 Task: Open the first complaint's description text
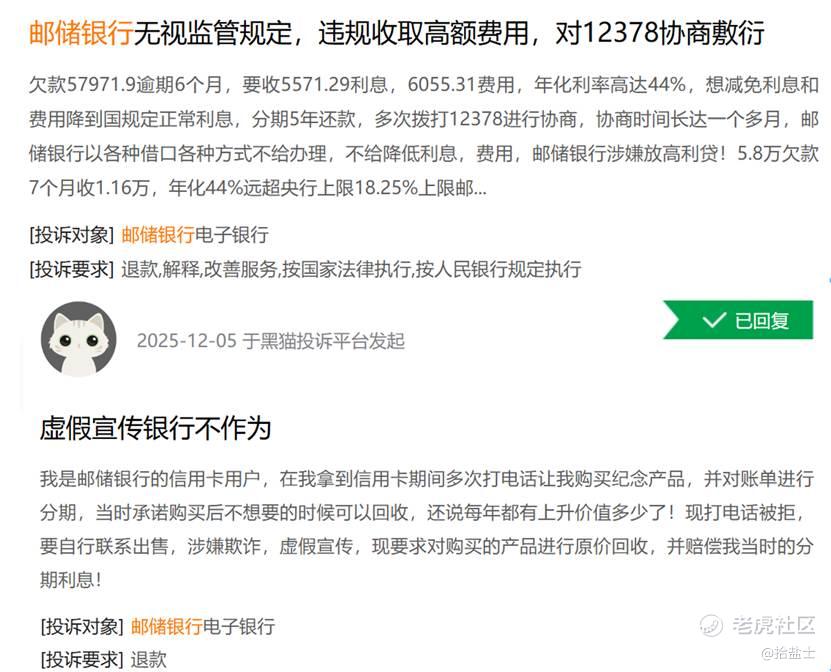click(x=424, y=136)
